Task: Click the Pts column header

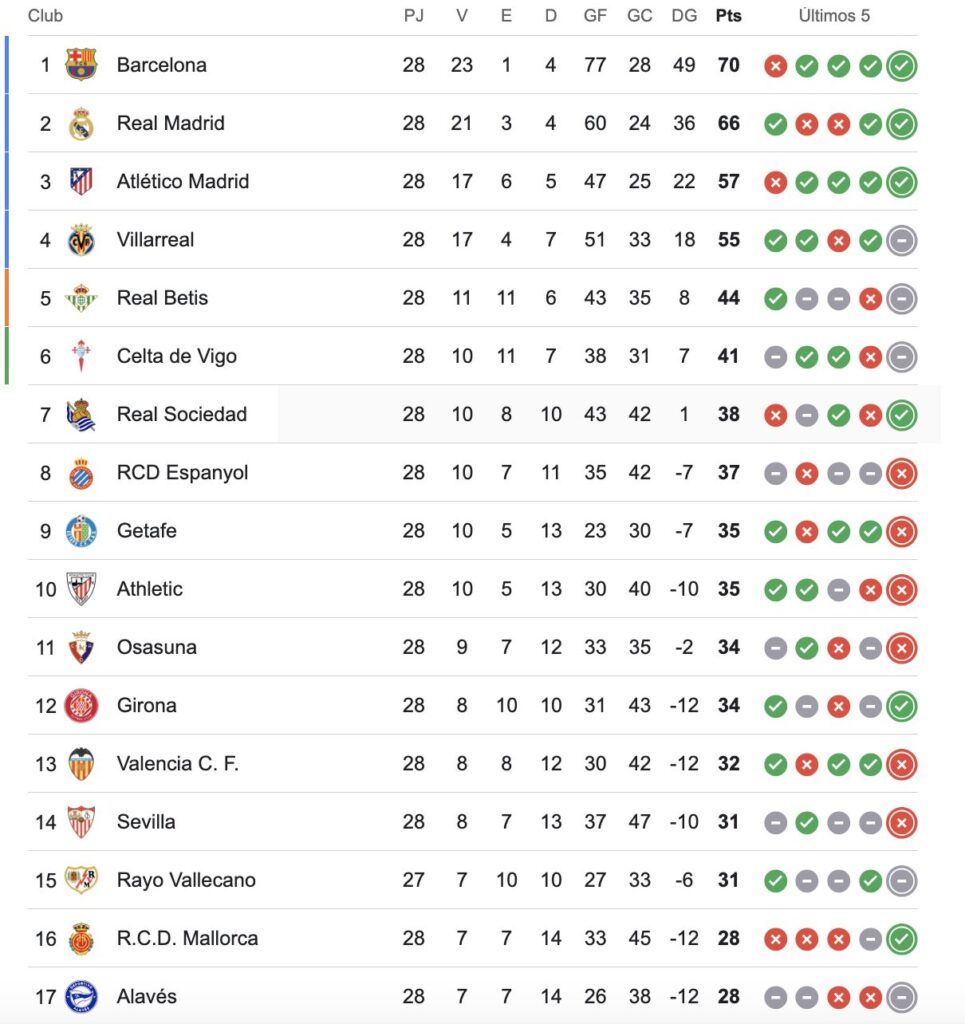Action: pos(728,16)
